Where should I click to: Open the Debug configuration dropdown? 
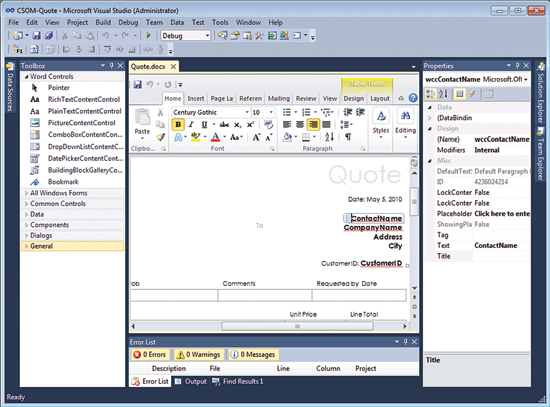(207, 36)
